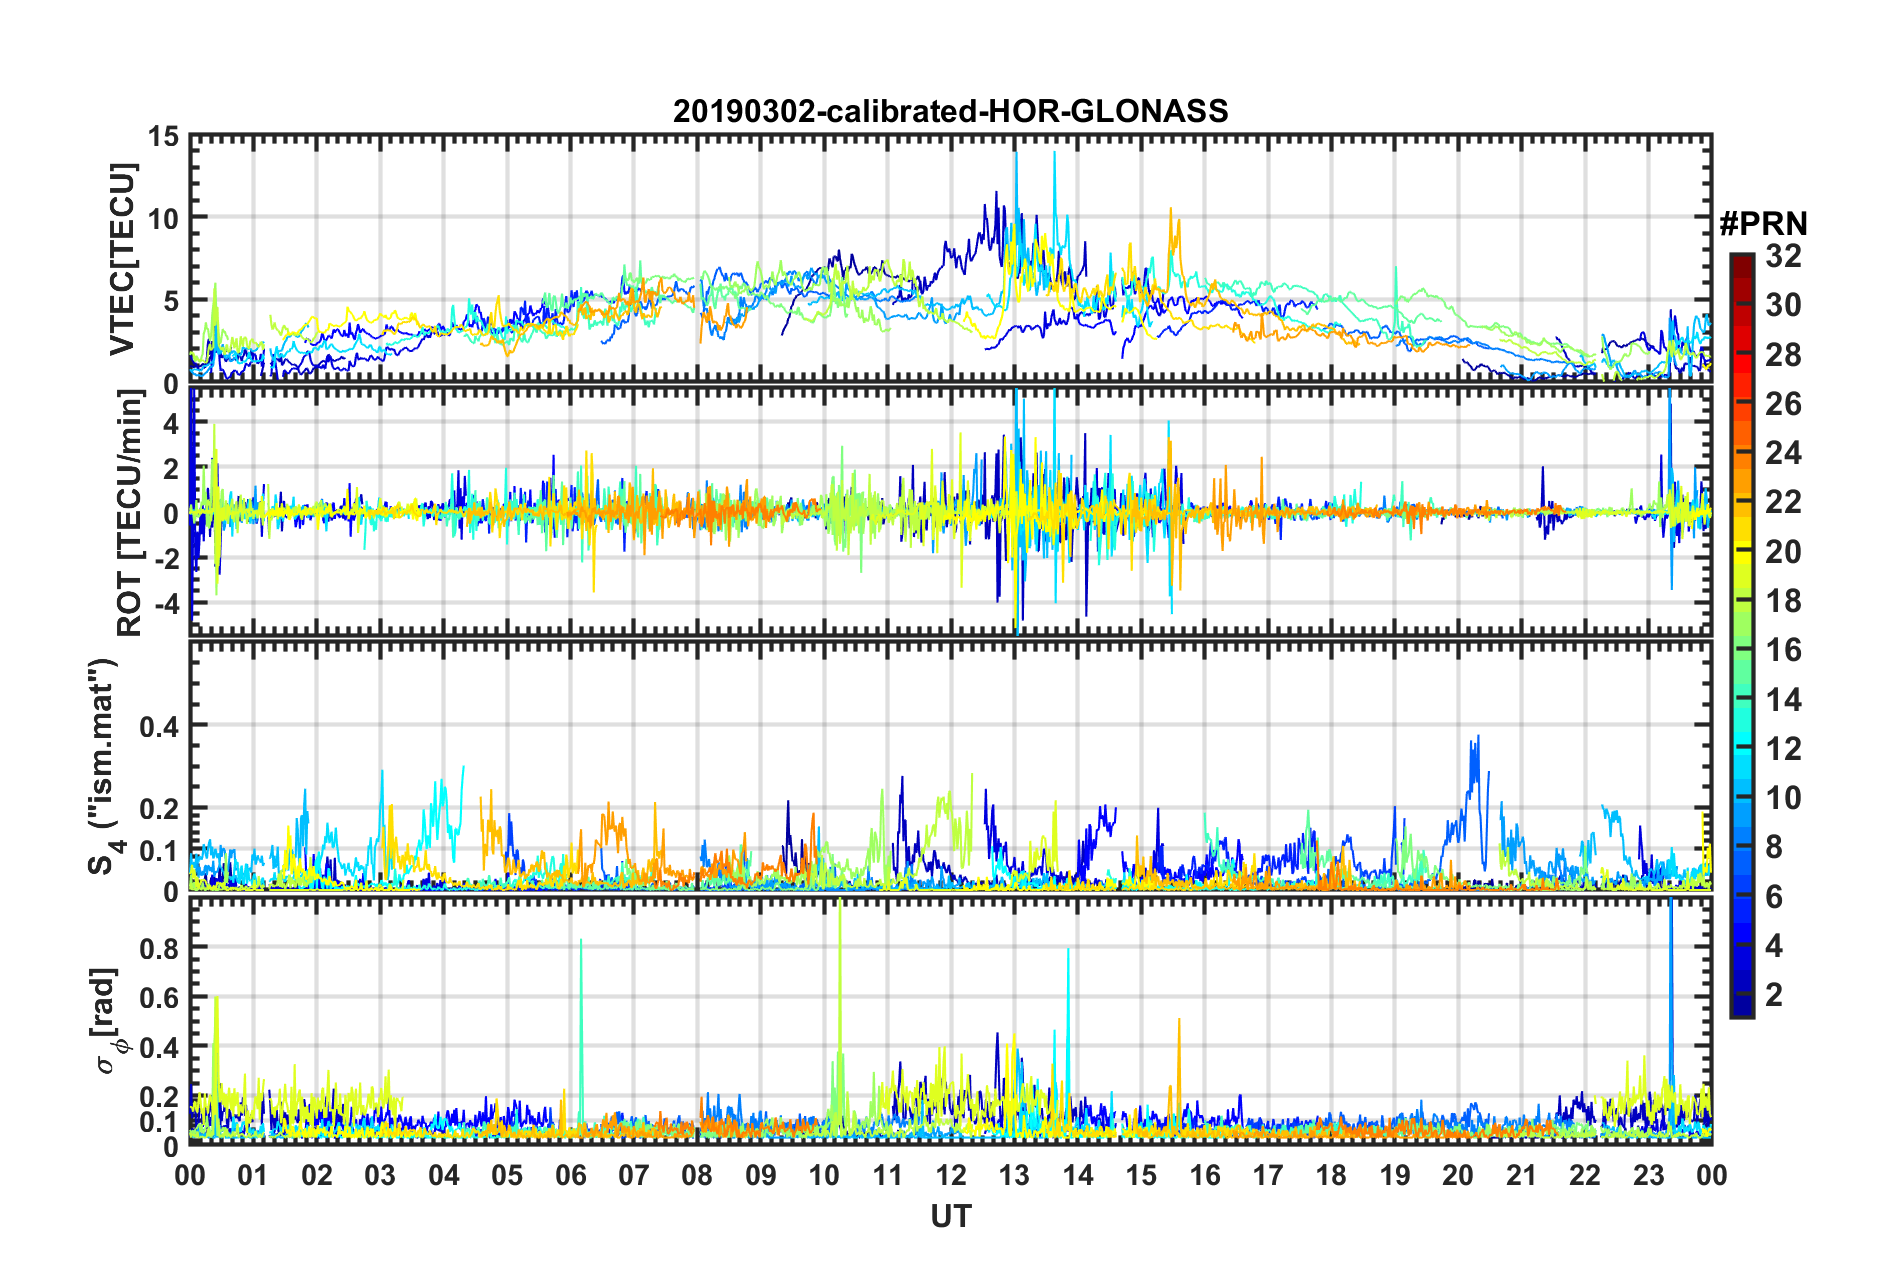Click the VTEC[TECU] y-axis label
Screen dimensions: 1902x1272
[x=122, y=259]
